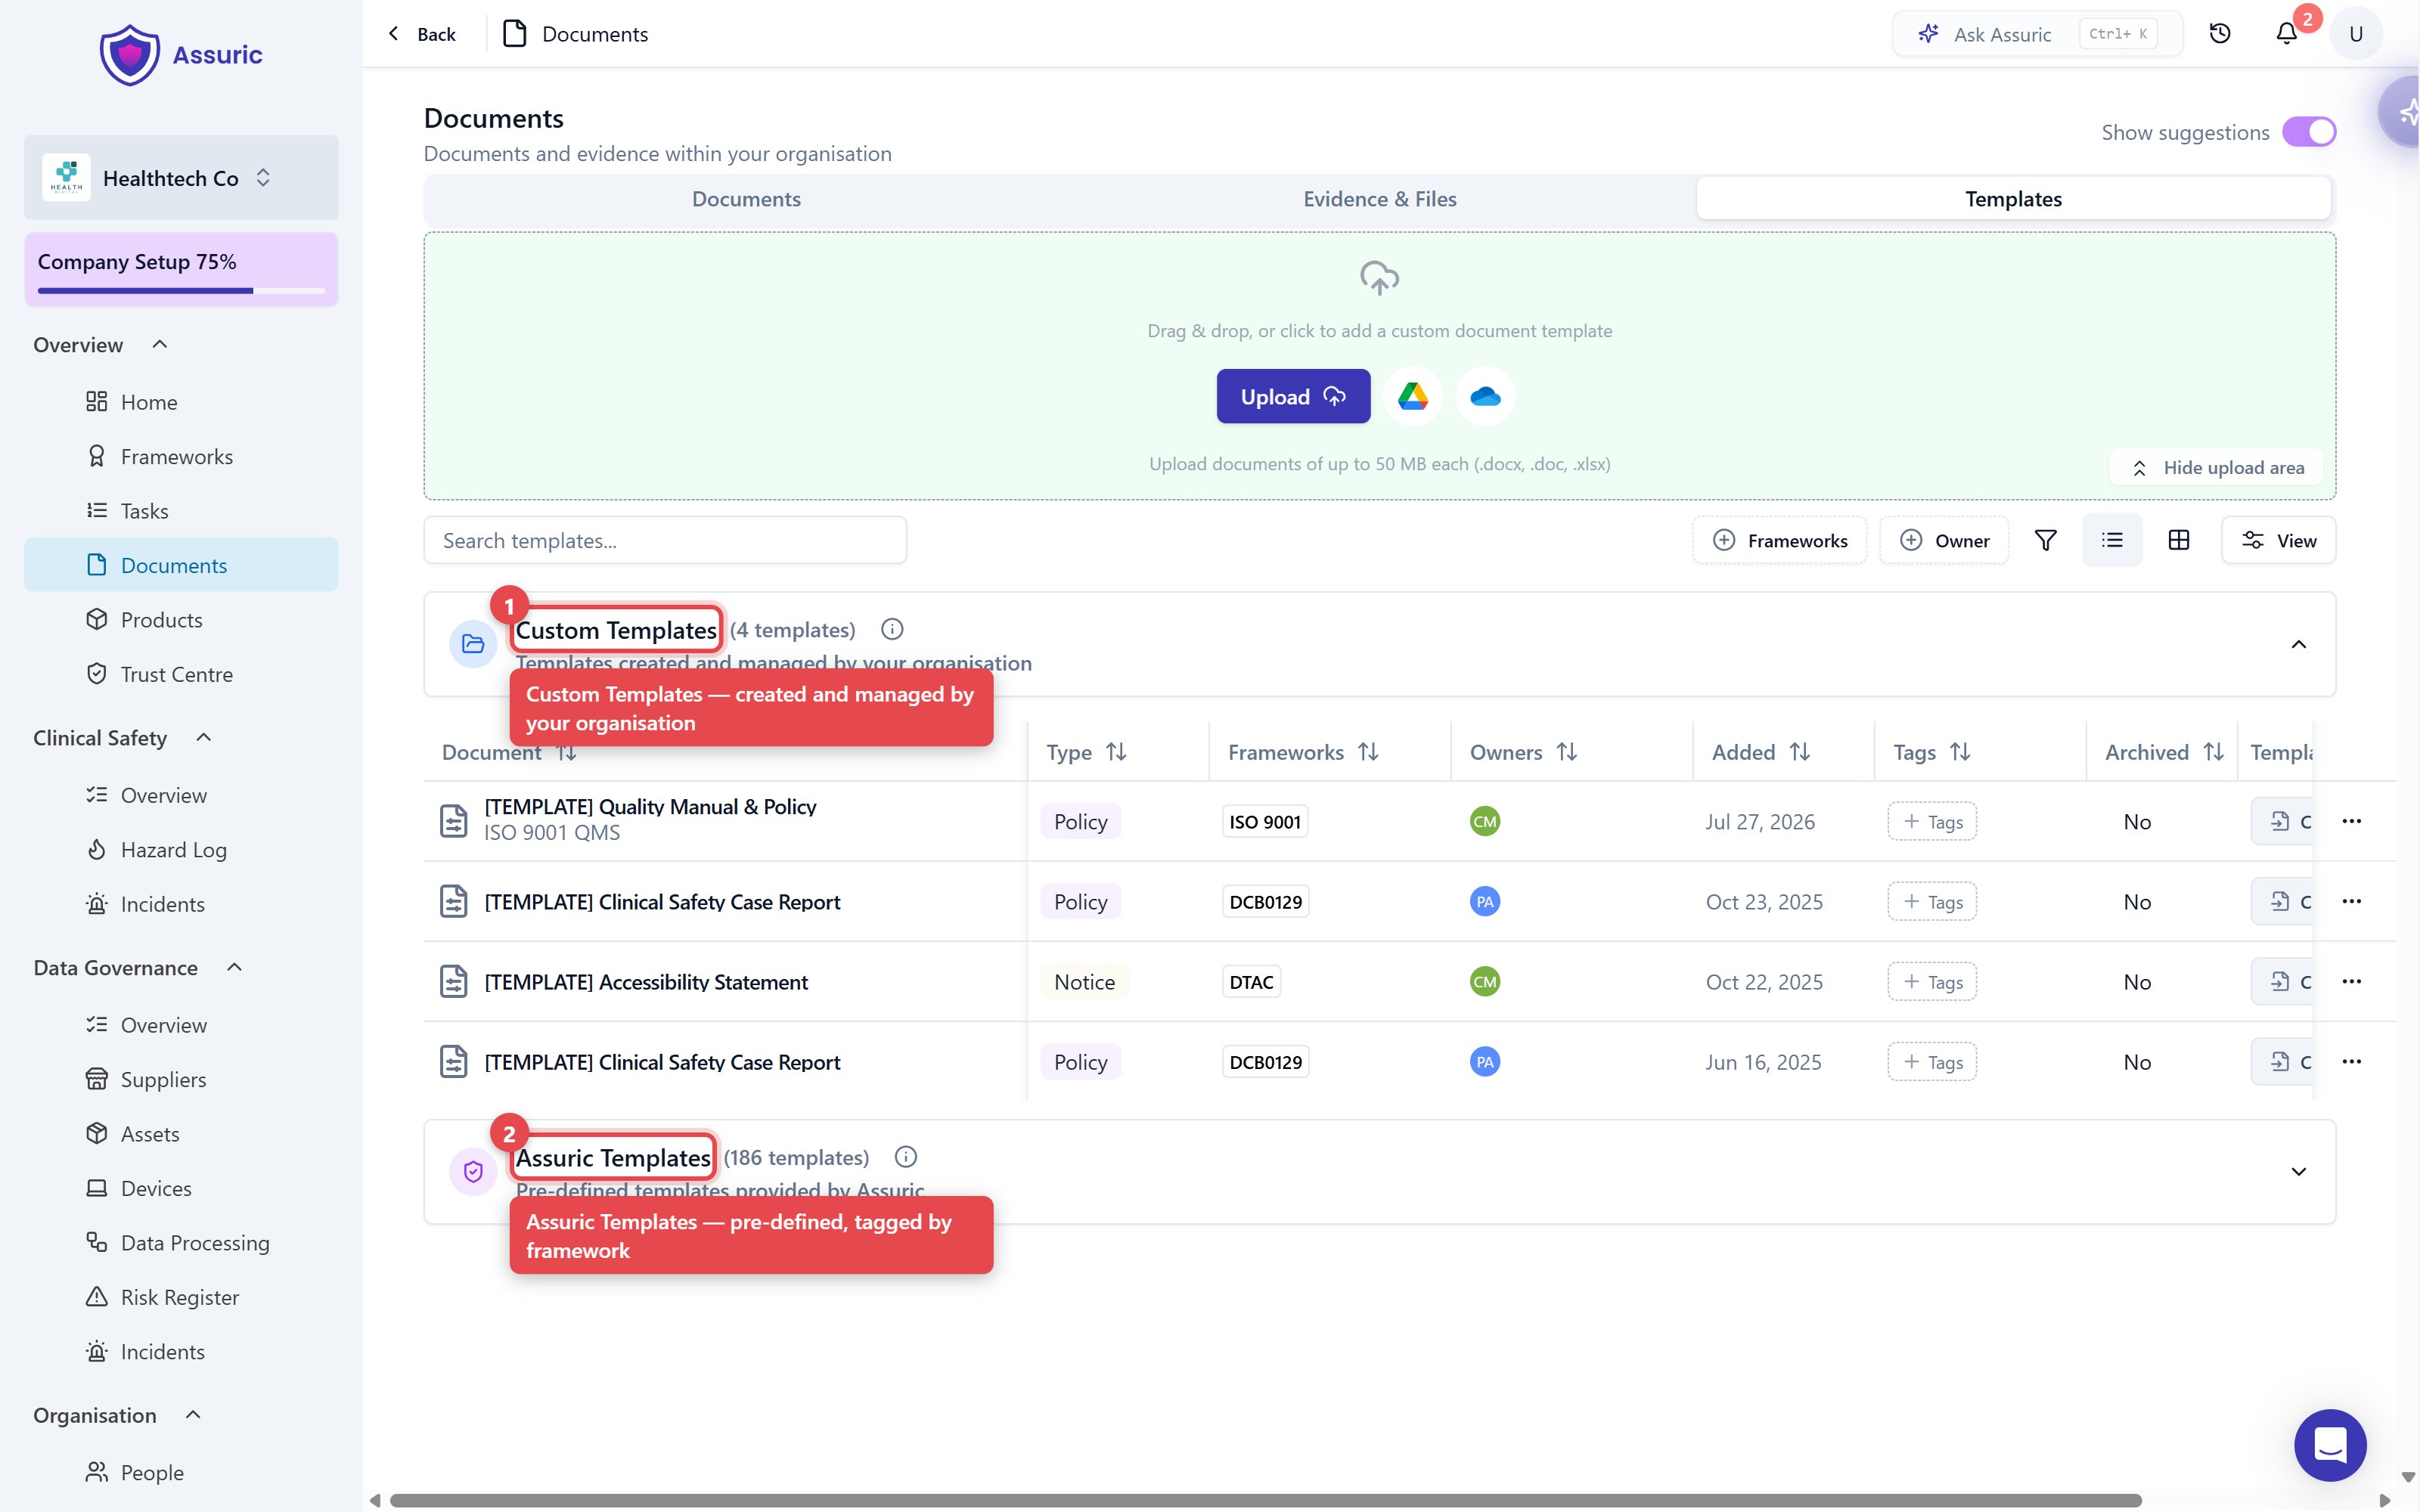This screenshot has width=2420, height=1512.
Task: Open Google Drive import icon
Action: [x=1412, y=397]
